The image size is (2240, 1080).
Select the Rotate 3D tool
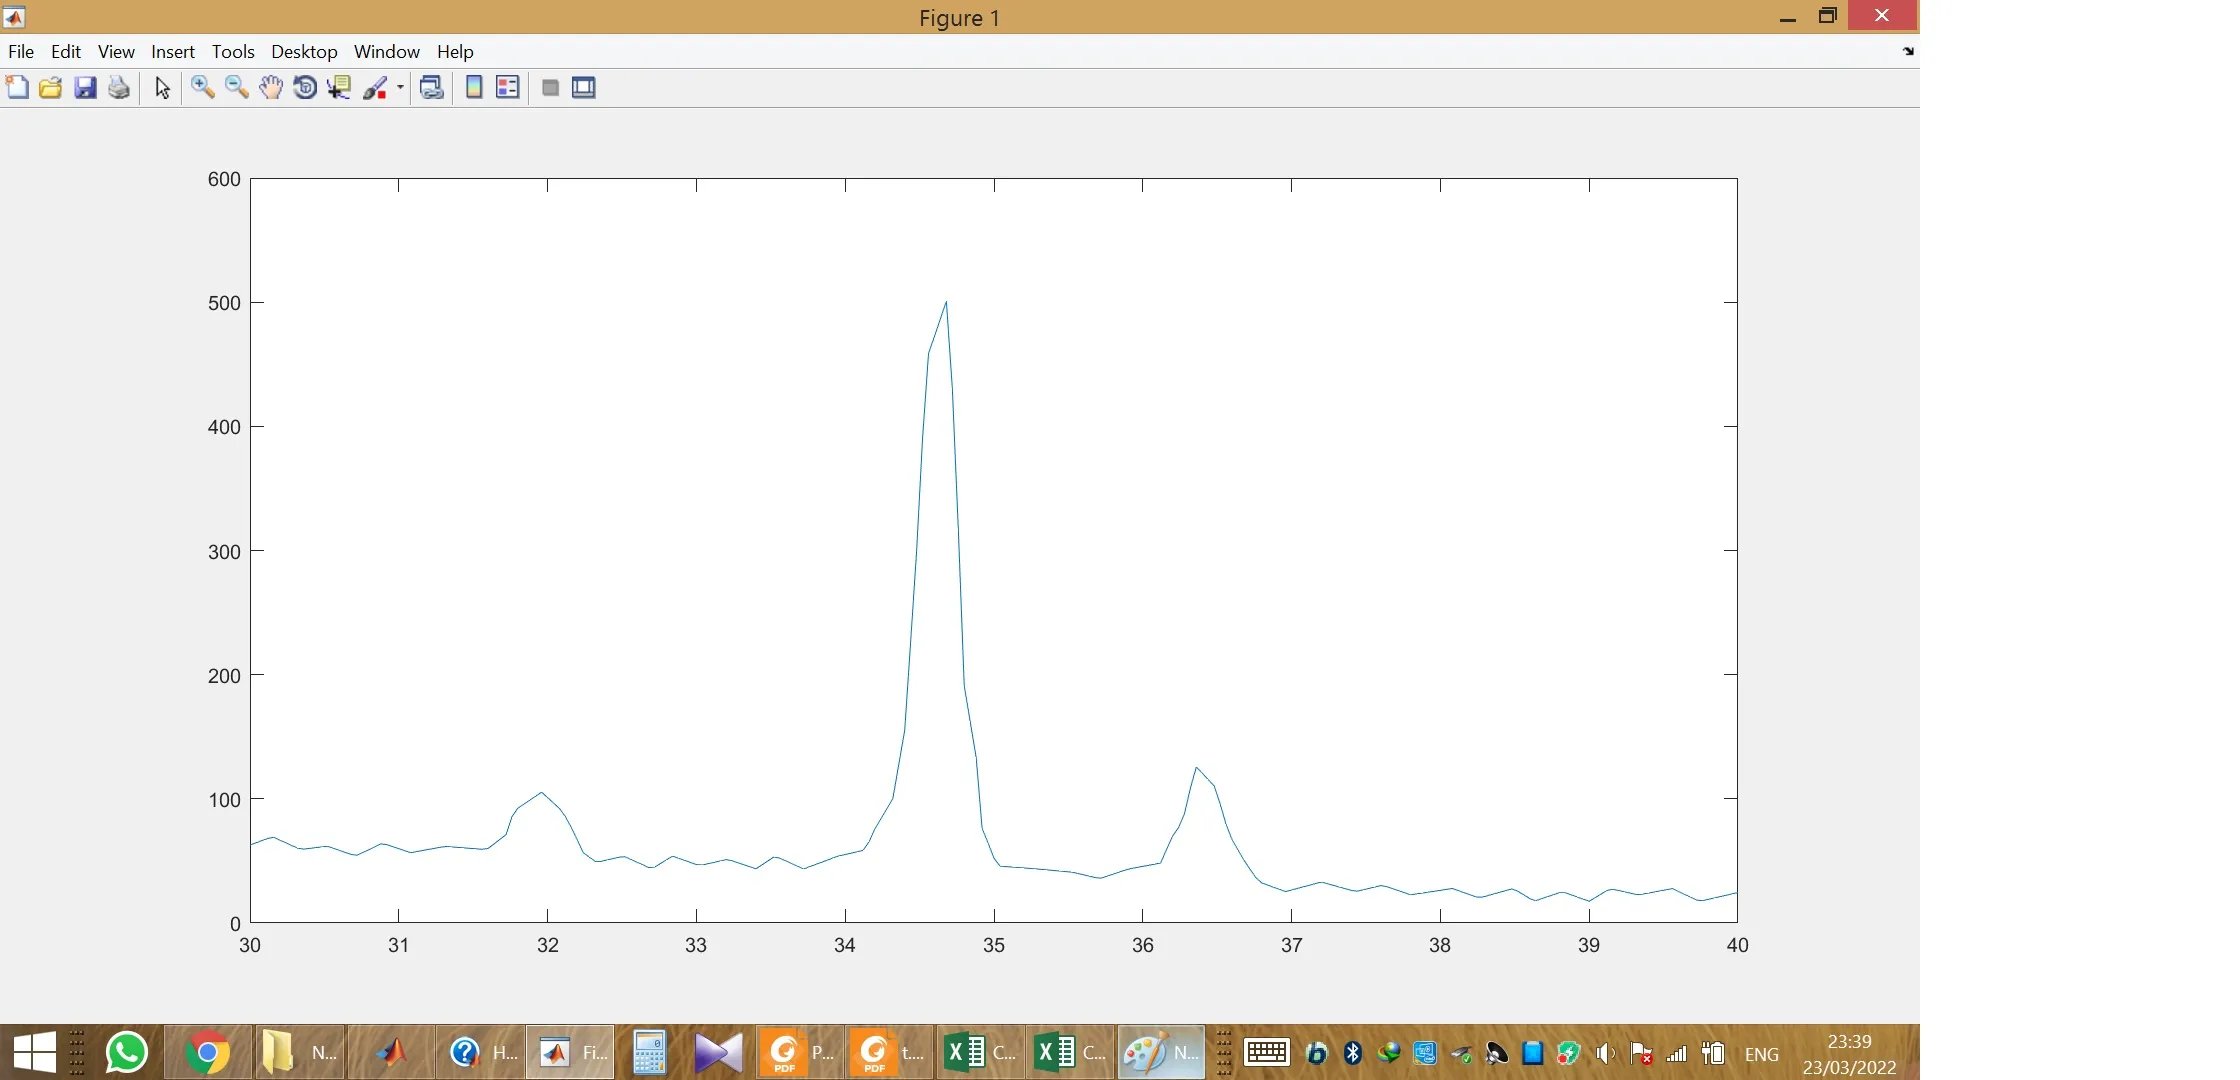(x=305, y=88)
